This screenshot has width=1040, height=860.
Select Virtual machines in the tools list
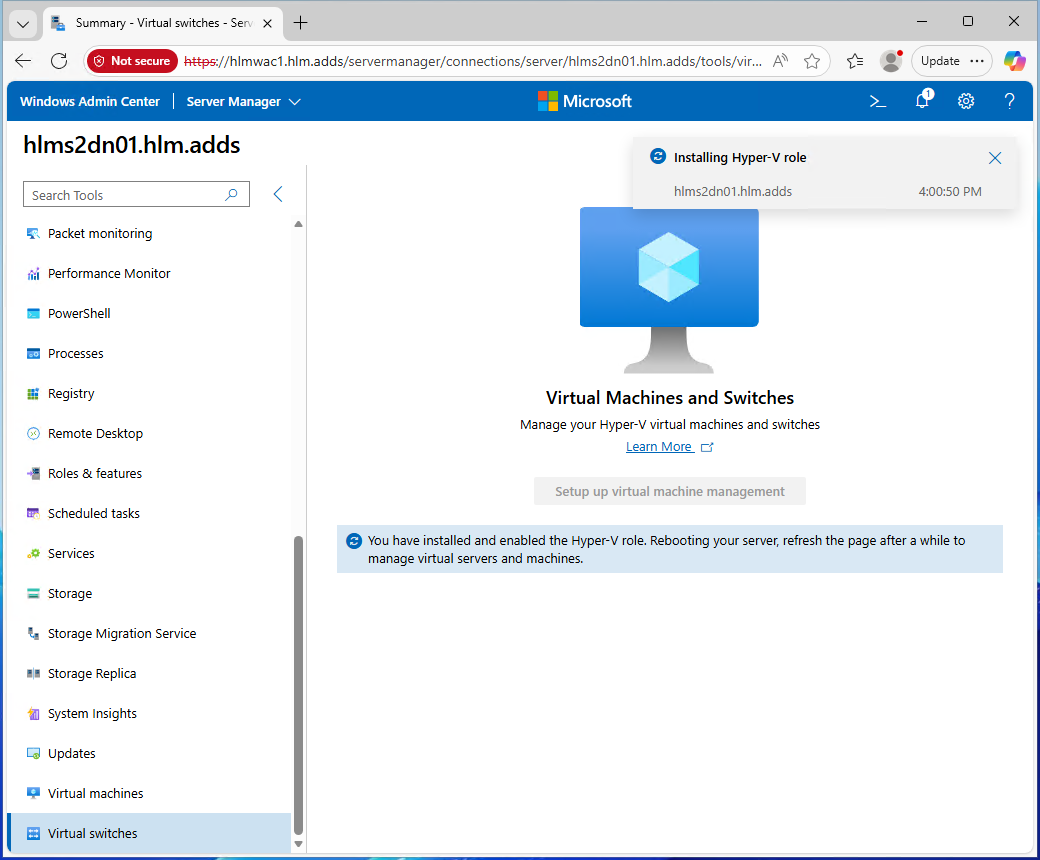click(95, 794)
